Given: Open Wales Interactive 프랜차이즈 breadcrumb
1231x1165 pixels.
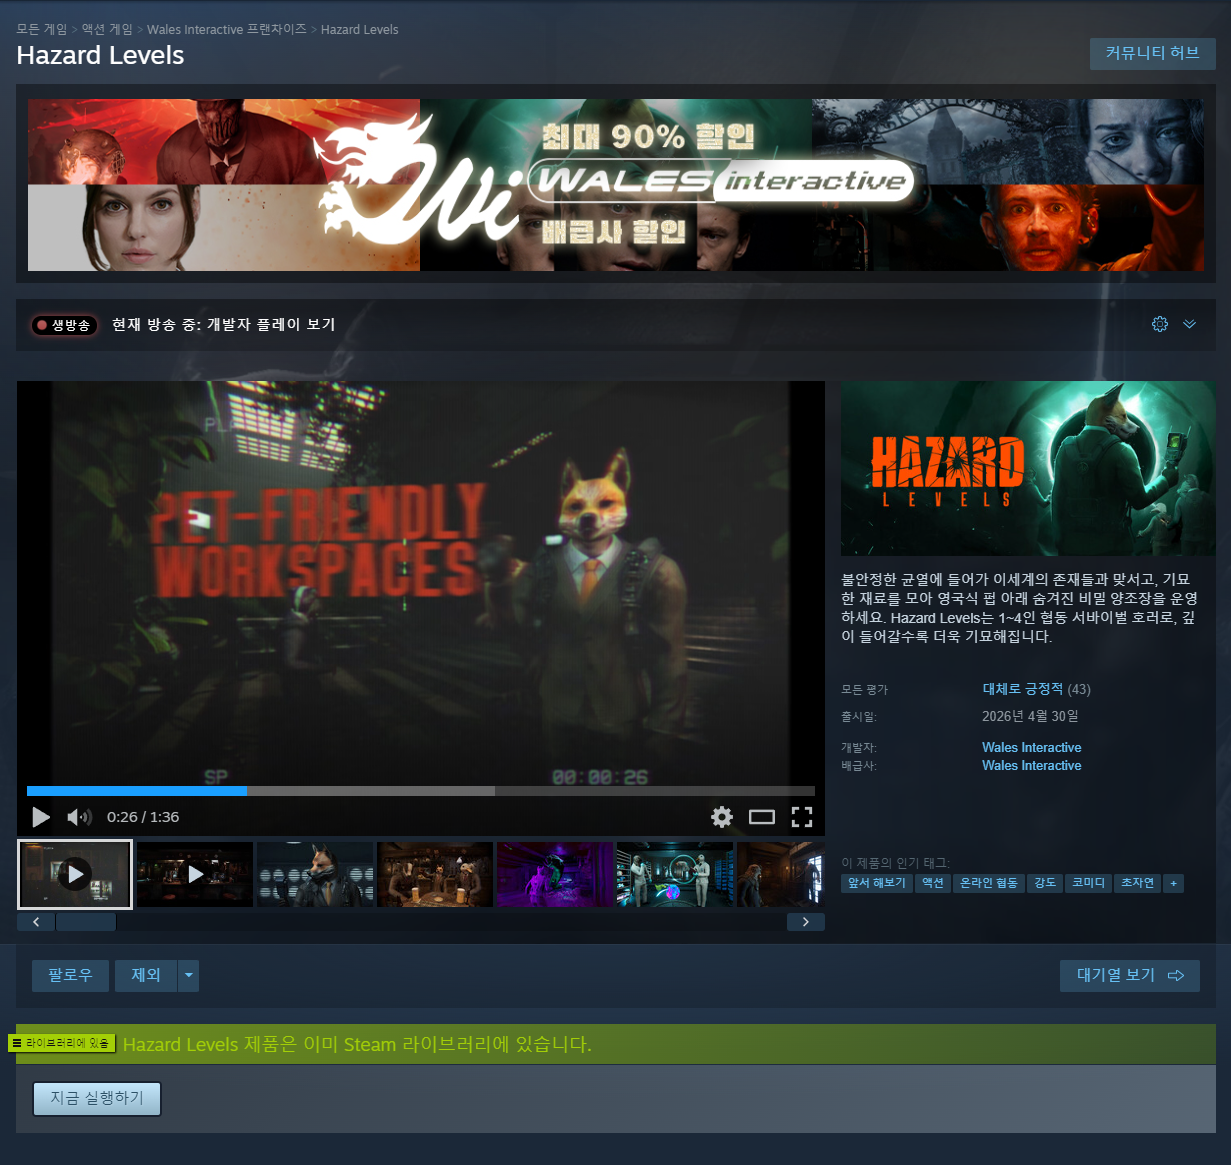Looking at the screenshot, I should [x=227, y=29].
